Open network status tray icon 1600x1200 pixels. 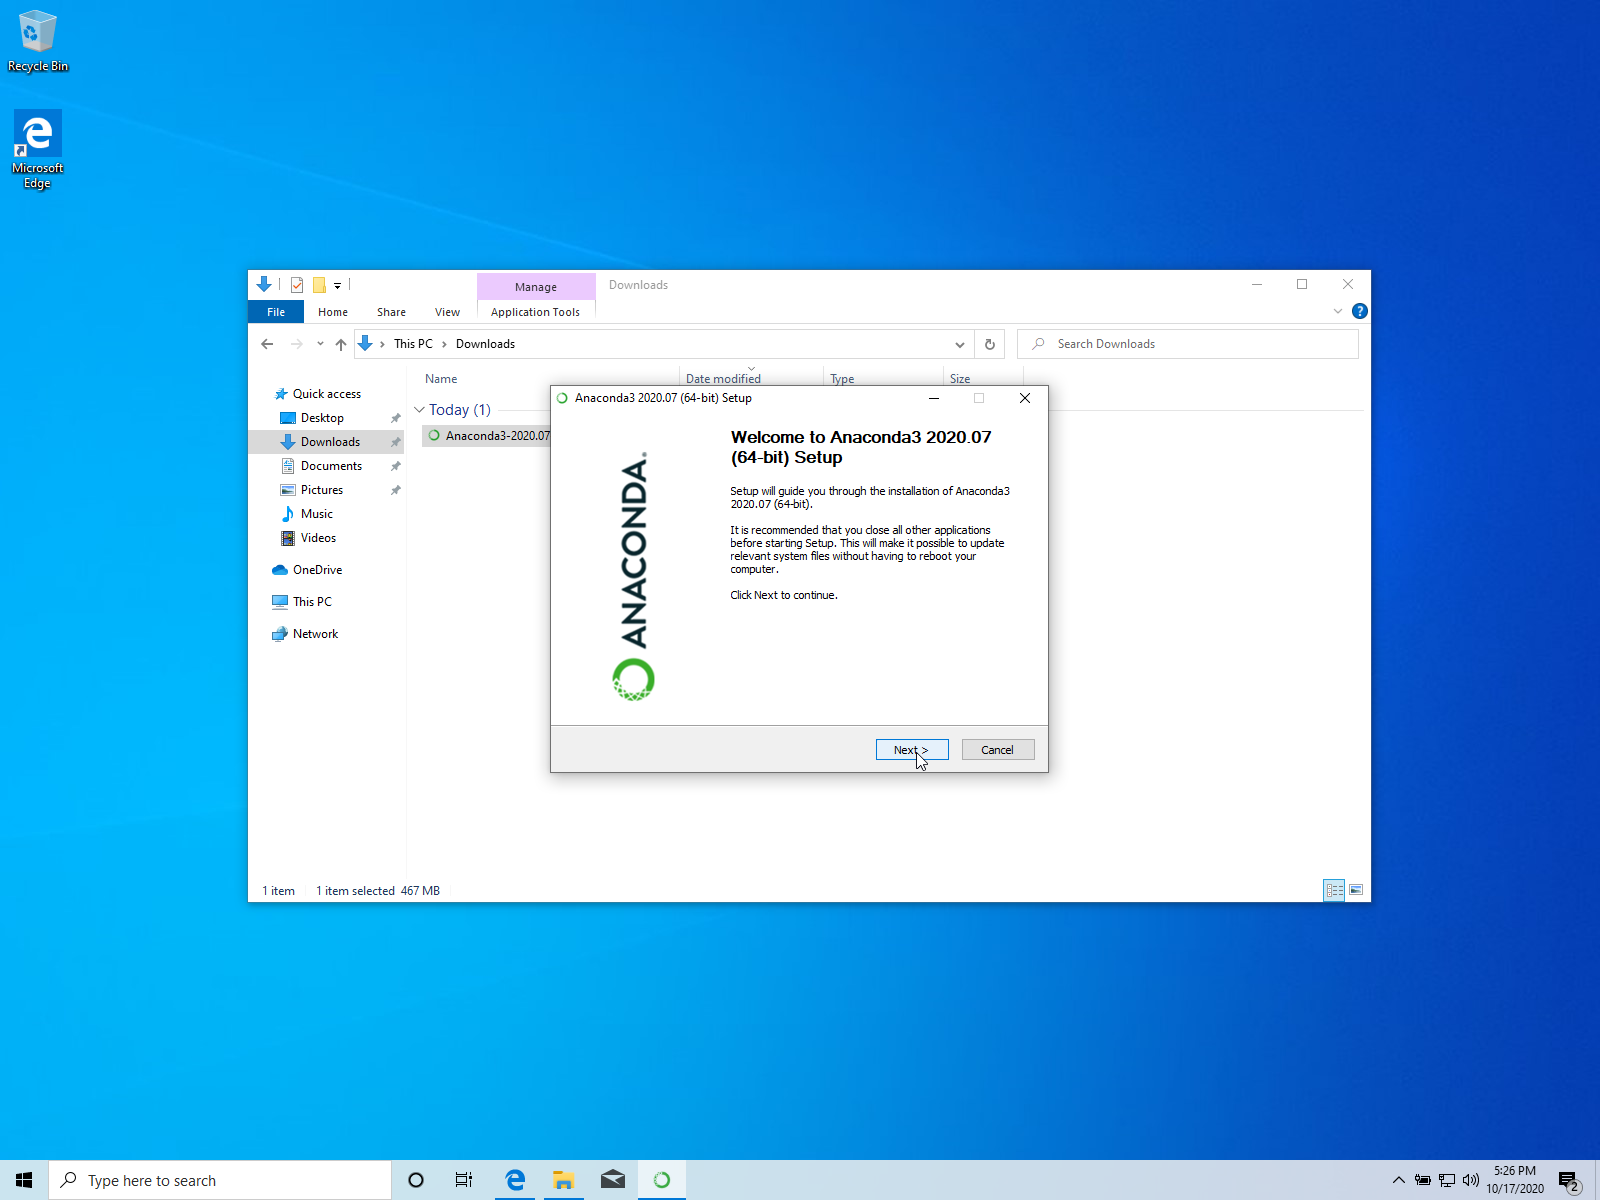pyautogui.click(x=1446, y=1180)
